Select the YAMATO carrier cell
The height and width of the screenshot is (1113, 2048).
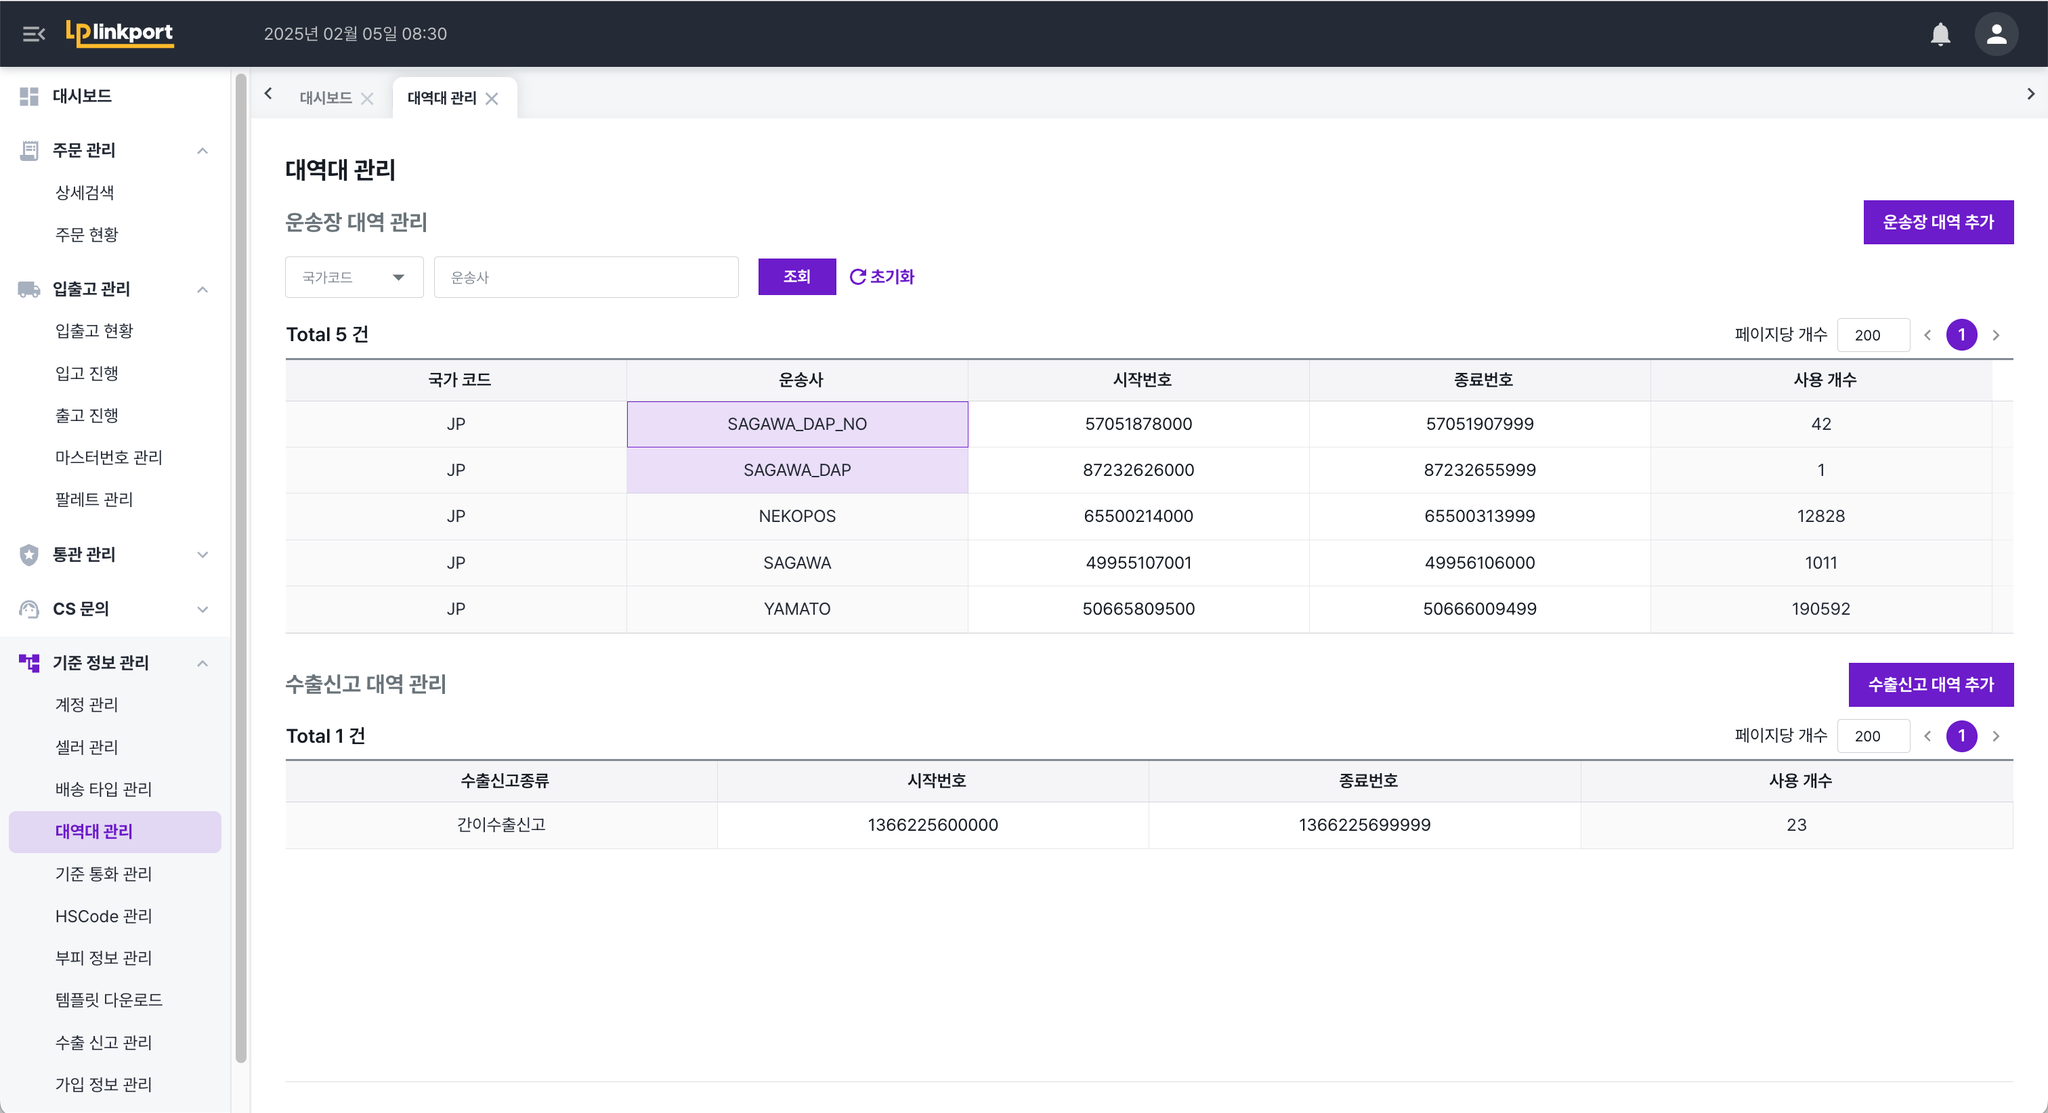[797, 609]
